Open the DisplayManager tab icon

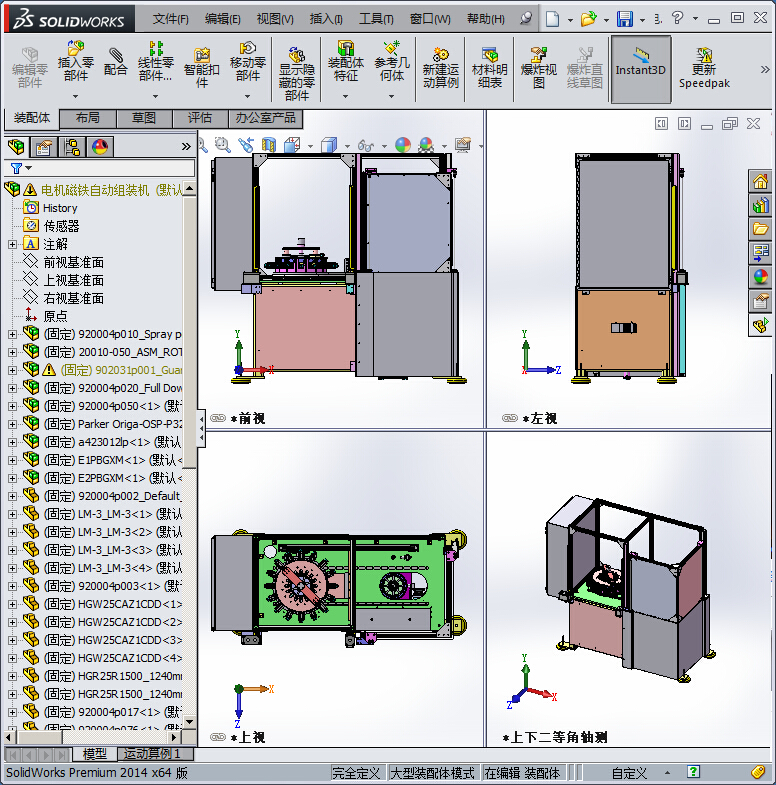click(x=100, y=147)
